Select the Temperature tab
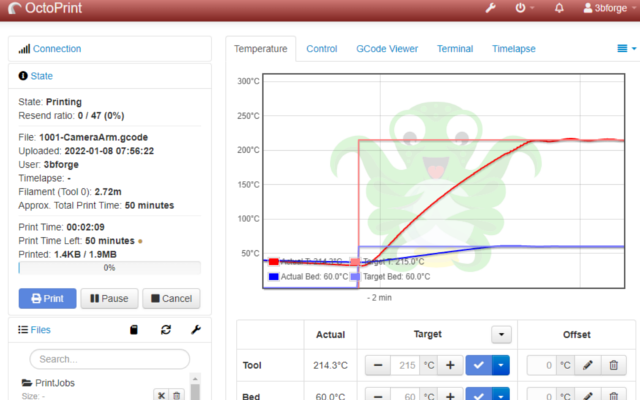Viewport: 640px width, 400px height. (260, 49)
